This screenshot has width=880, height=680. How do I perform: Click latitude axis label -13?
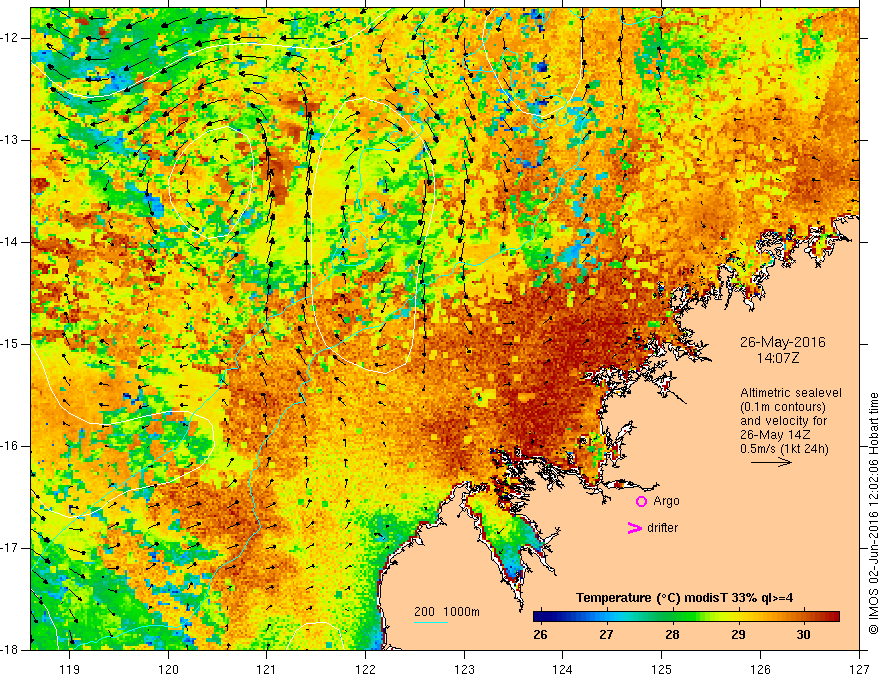click(11, 140)
